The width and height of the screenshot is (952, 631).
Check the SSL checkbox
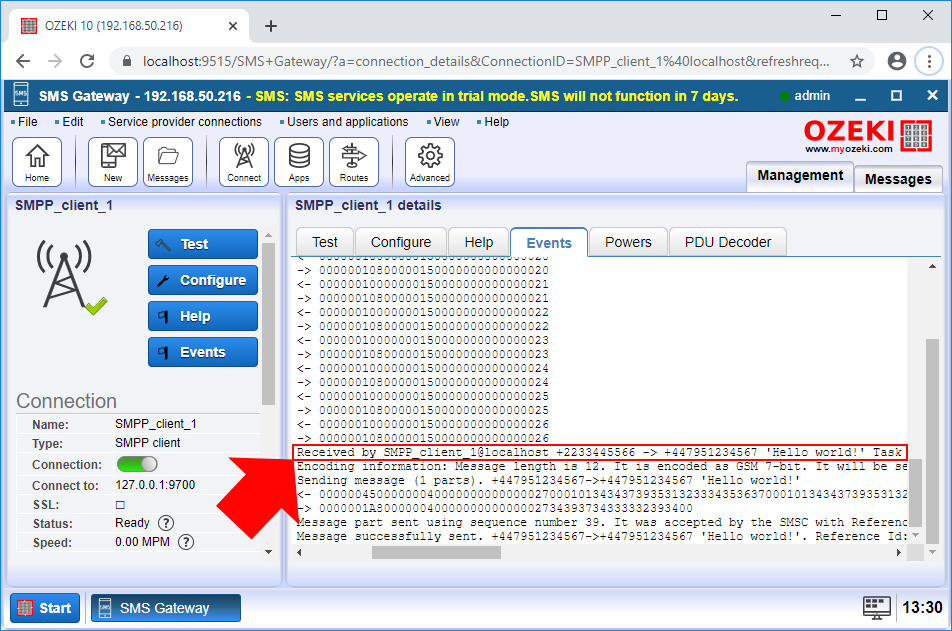(x=120, y=505)
